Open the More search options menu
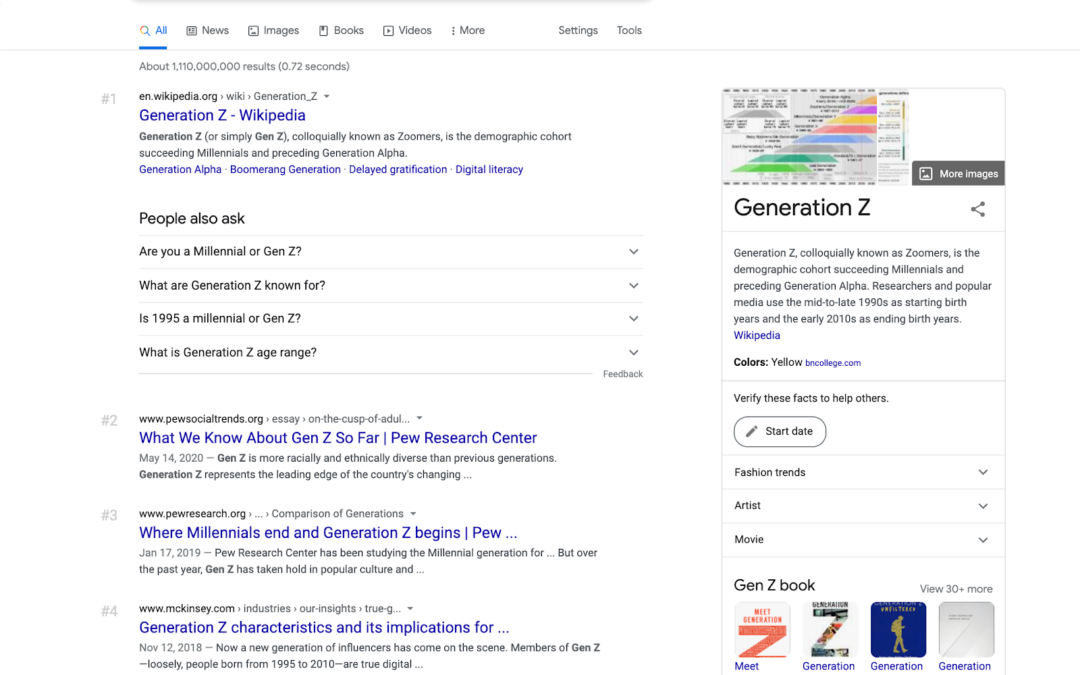1080x675 pixels. 467,30
